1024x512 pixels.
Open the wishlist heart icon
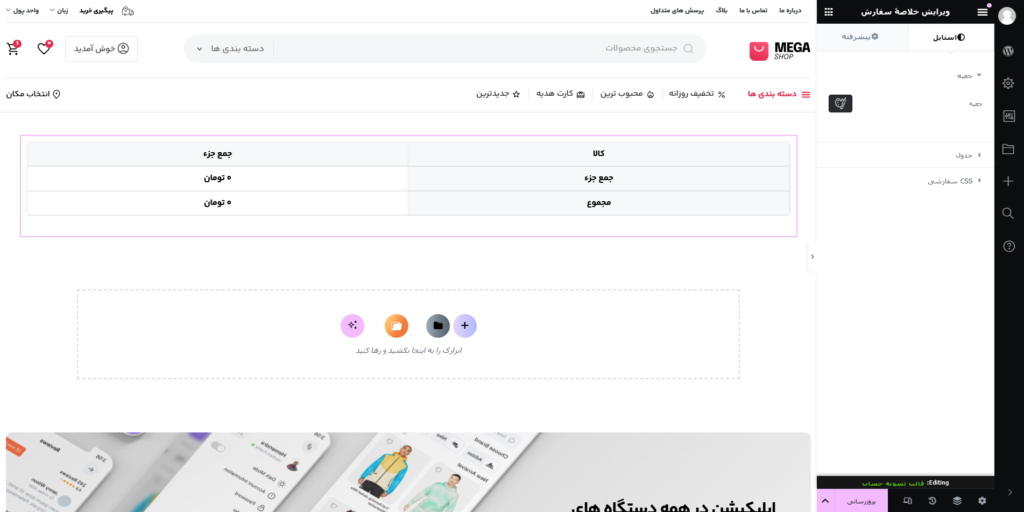coord(44,48)
